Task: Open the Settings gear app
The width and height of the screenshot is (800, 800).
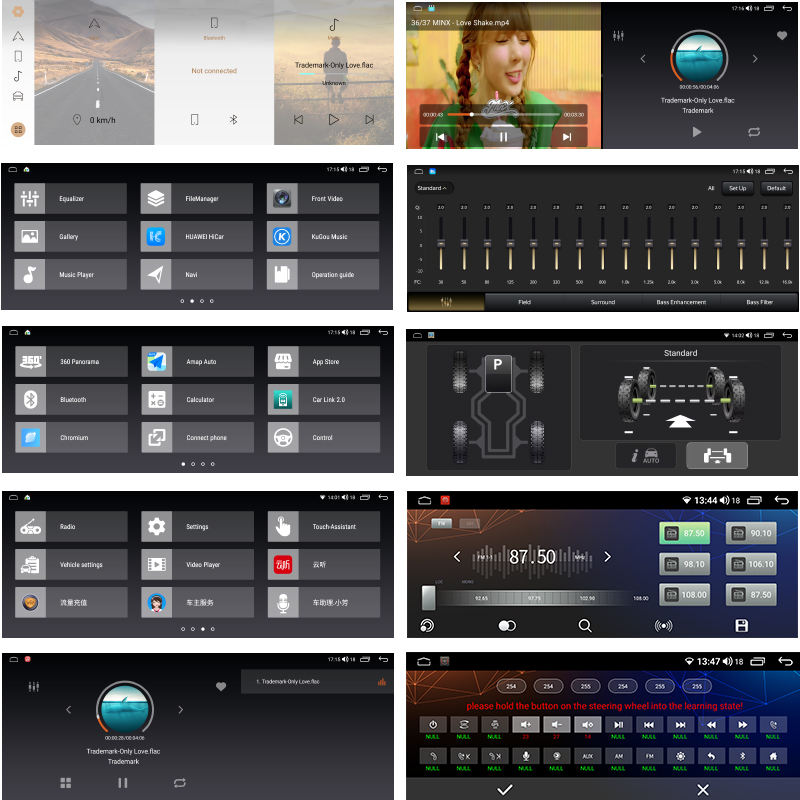Action: 197,527
